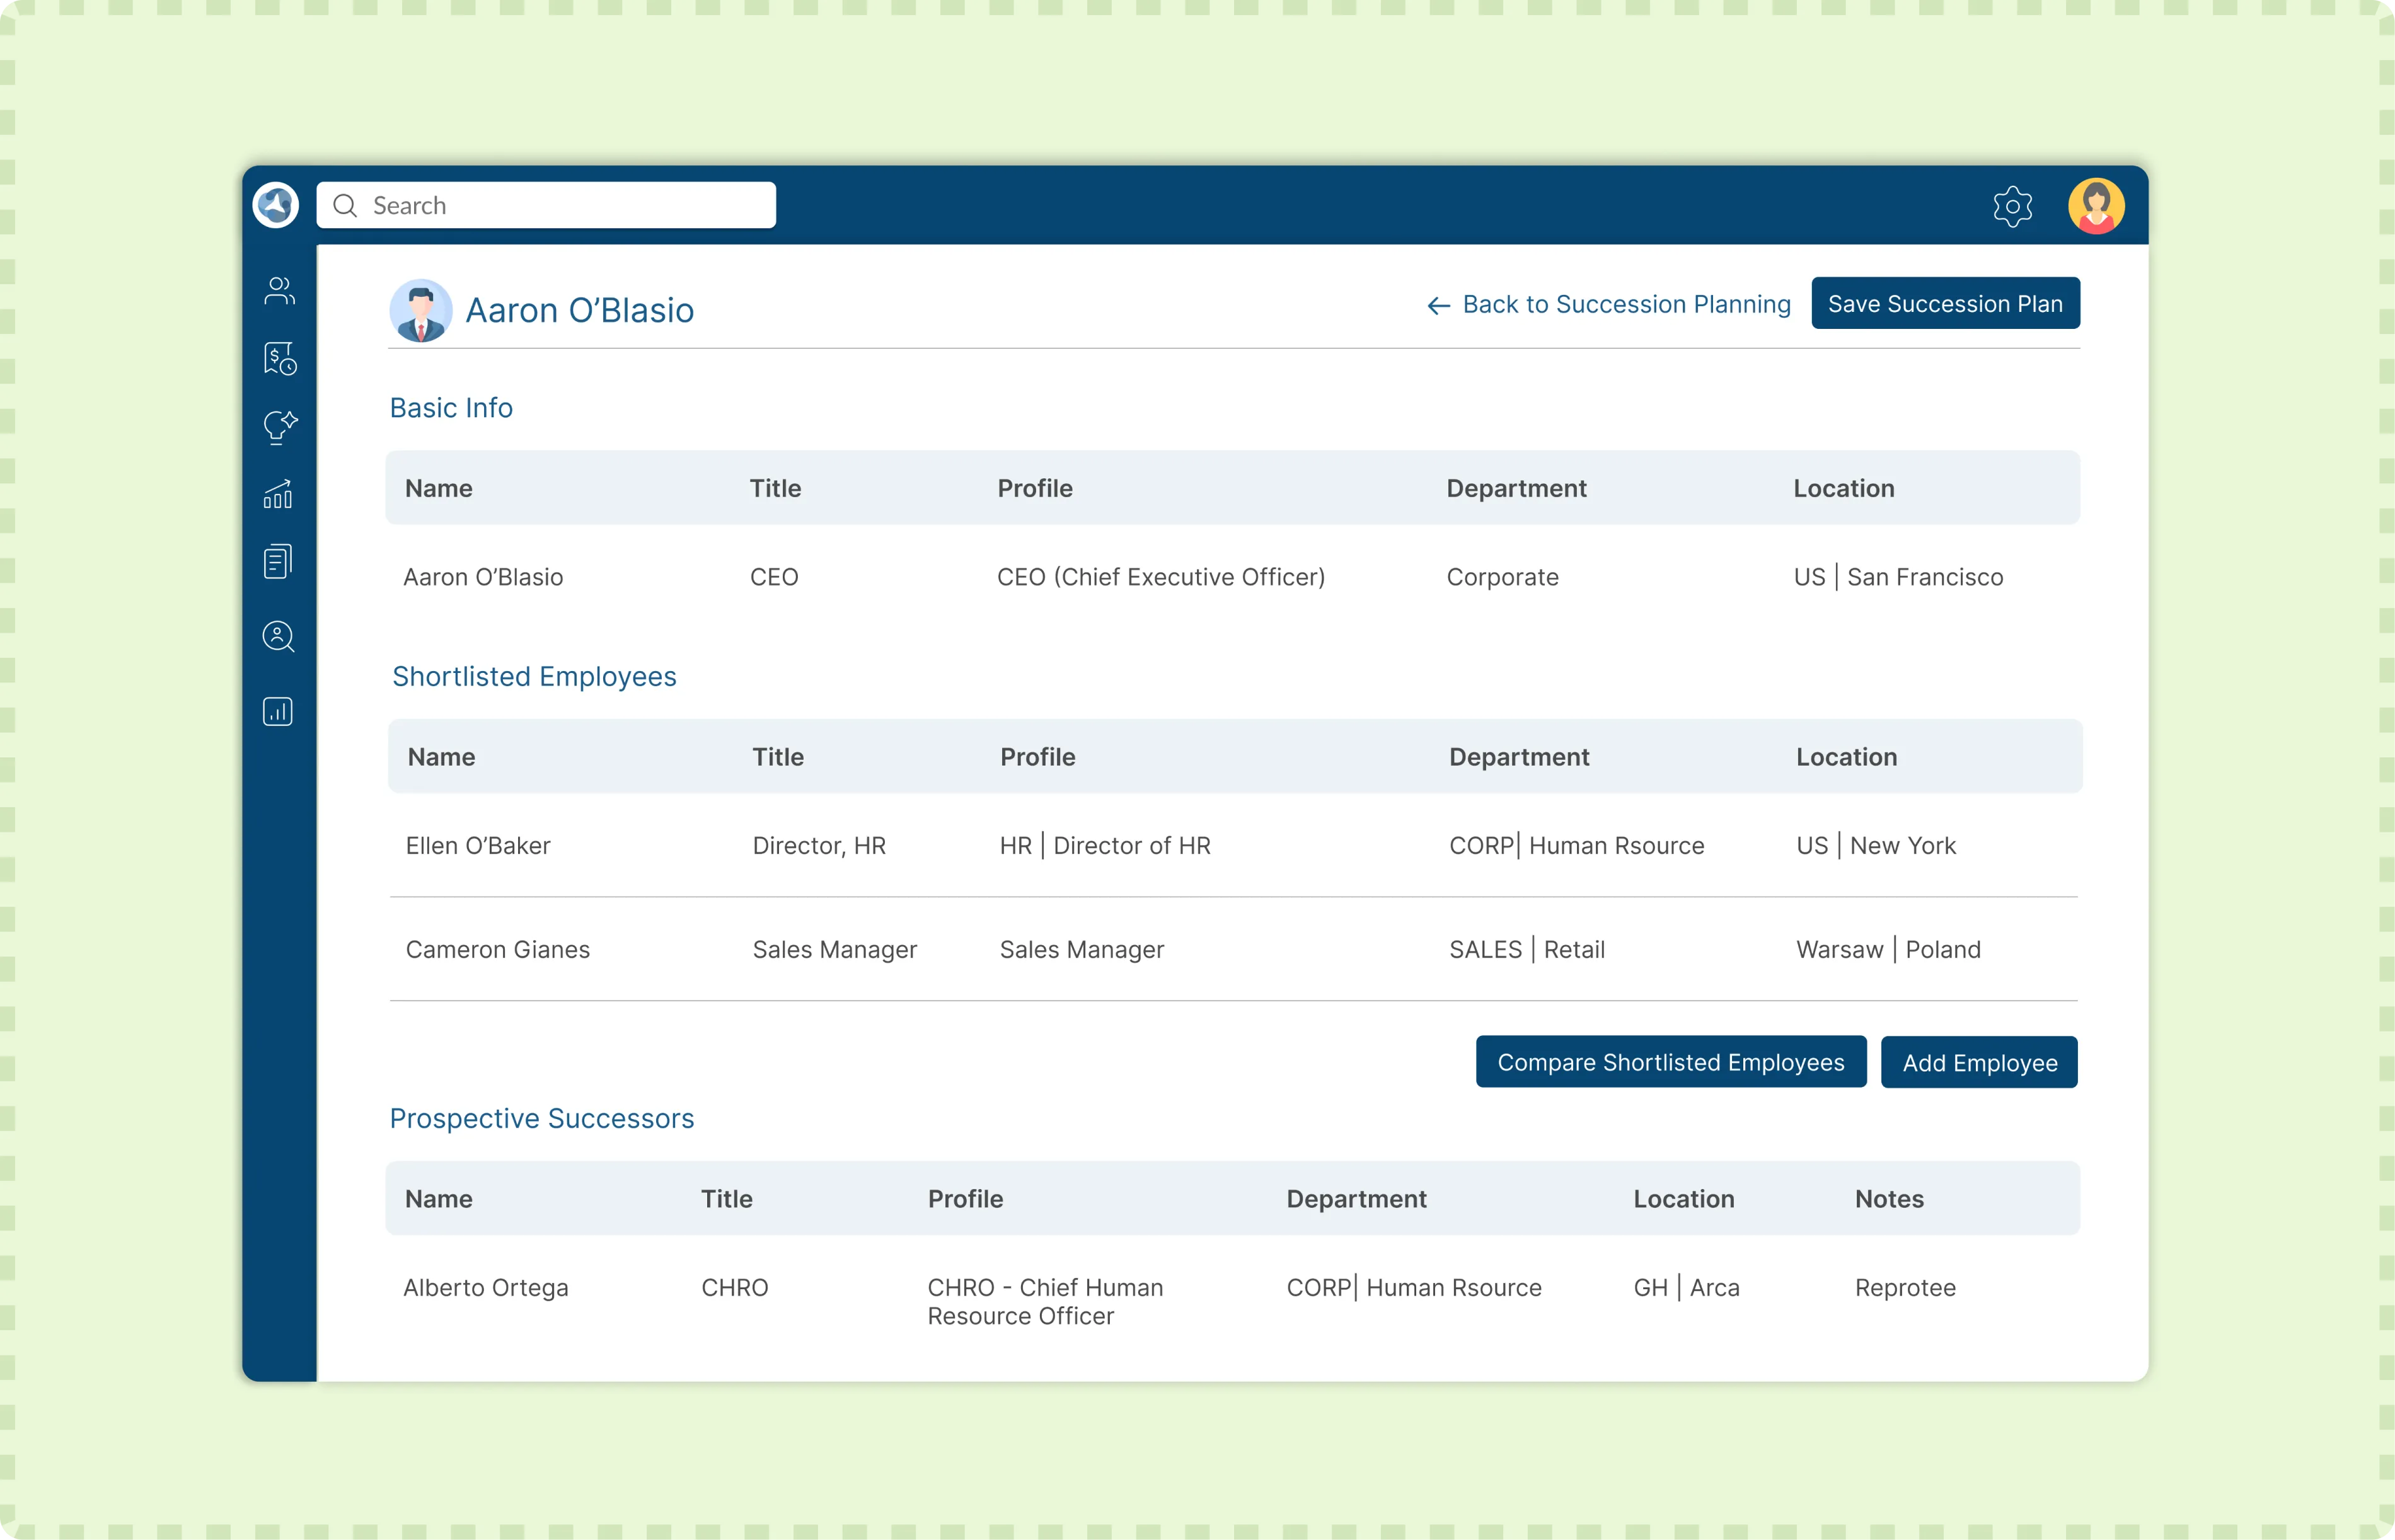Open the settings gear icon
The image size is (2395, 1540).
[2013, 206]
